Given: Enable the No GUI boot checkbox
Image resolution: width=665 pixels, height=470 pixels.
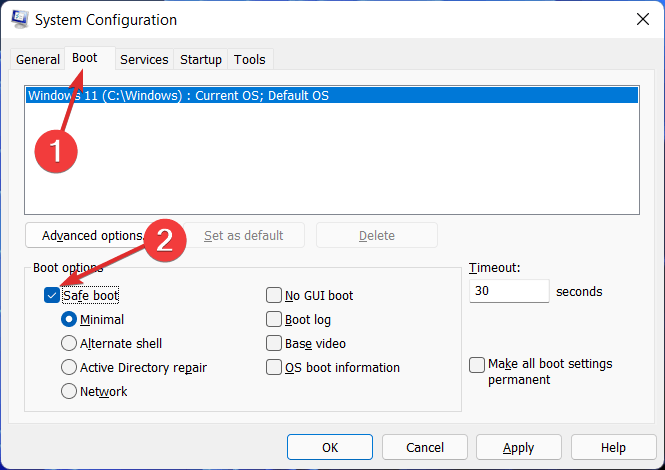Looking at the screenshot, I should 274,295.
